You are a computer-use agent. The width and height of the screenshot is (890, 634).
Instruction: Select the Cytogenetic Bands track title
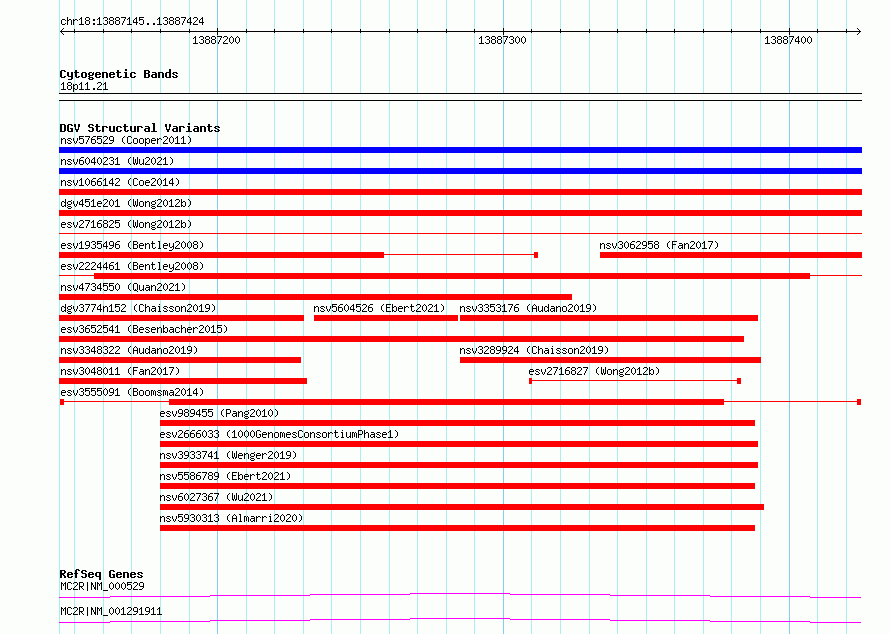point(119,74)
